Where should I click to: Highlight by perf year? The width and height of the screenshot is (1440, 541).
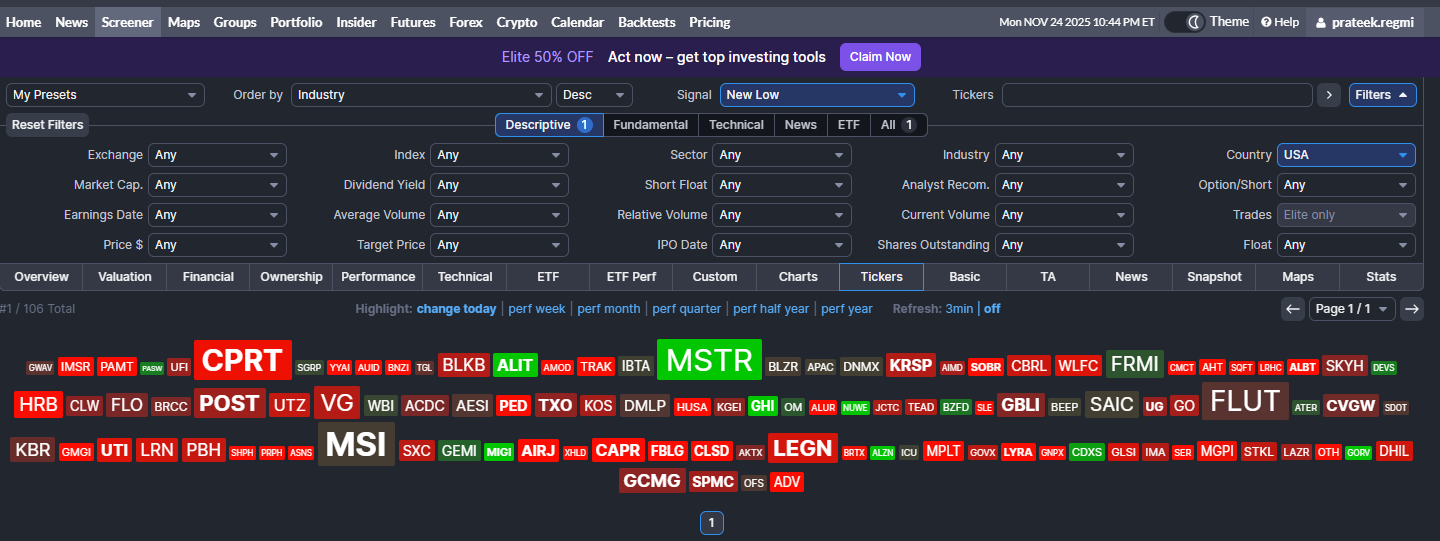tap(847, 309)
